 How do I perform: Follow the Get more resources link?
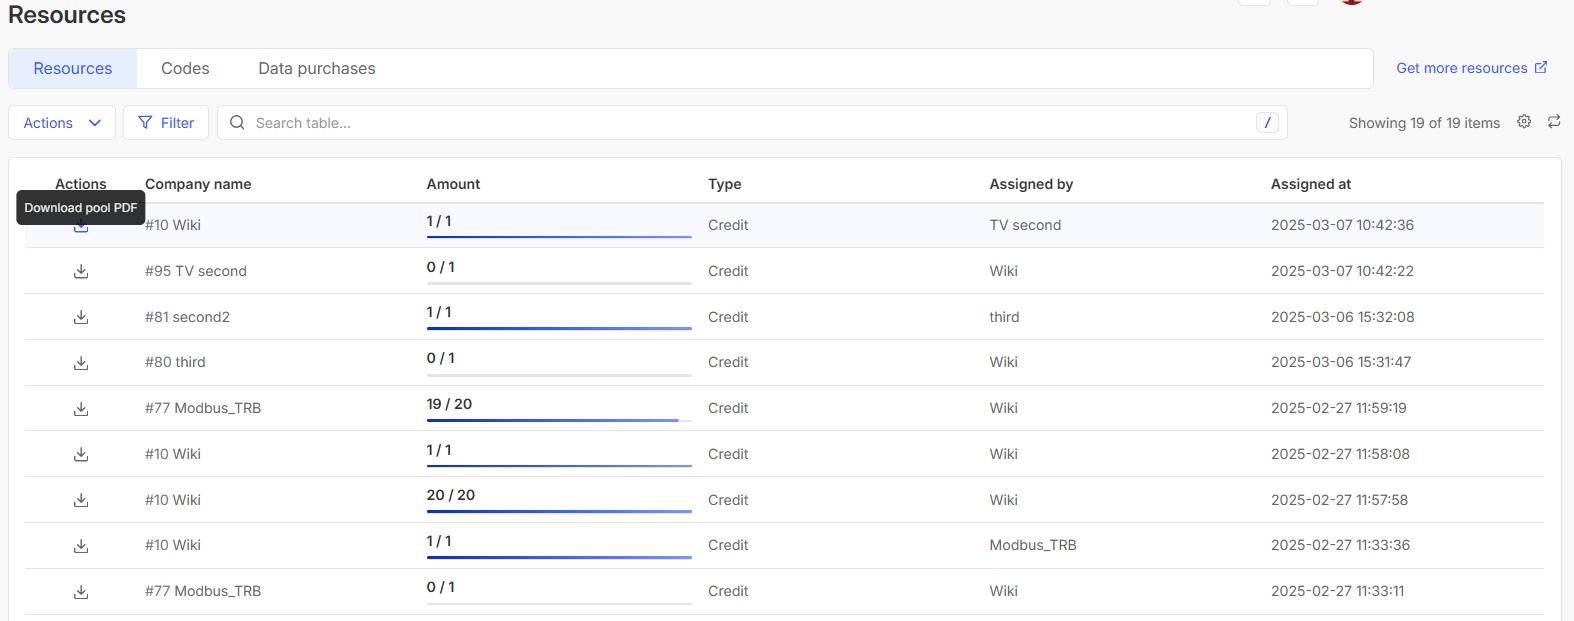(1471, 68)
